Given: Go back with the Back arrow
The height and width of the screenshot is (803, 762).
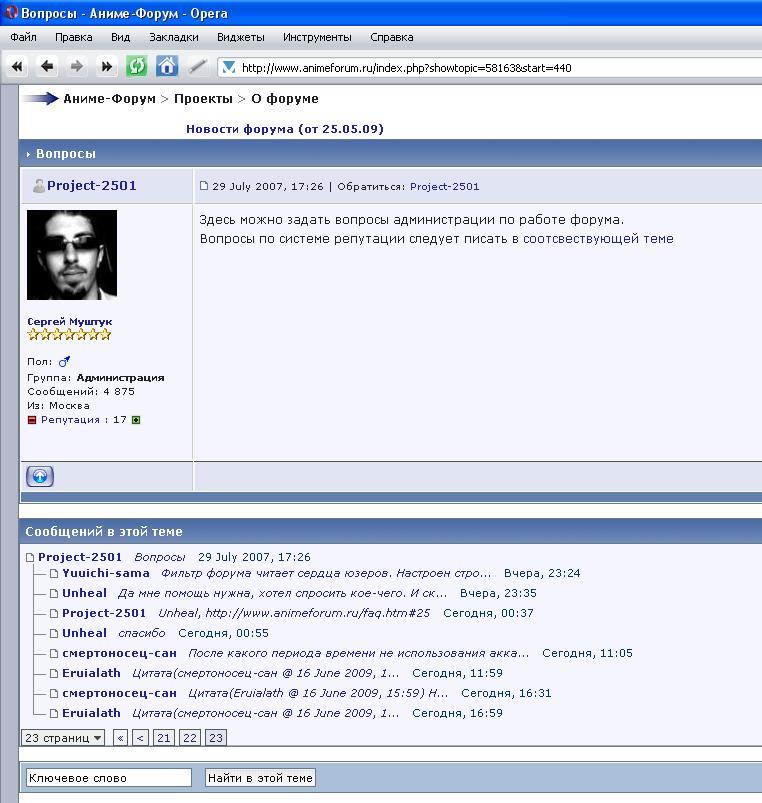Looking at the screenshot, I should (47, 67).
